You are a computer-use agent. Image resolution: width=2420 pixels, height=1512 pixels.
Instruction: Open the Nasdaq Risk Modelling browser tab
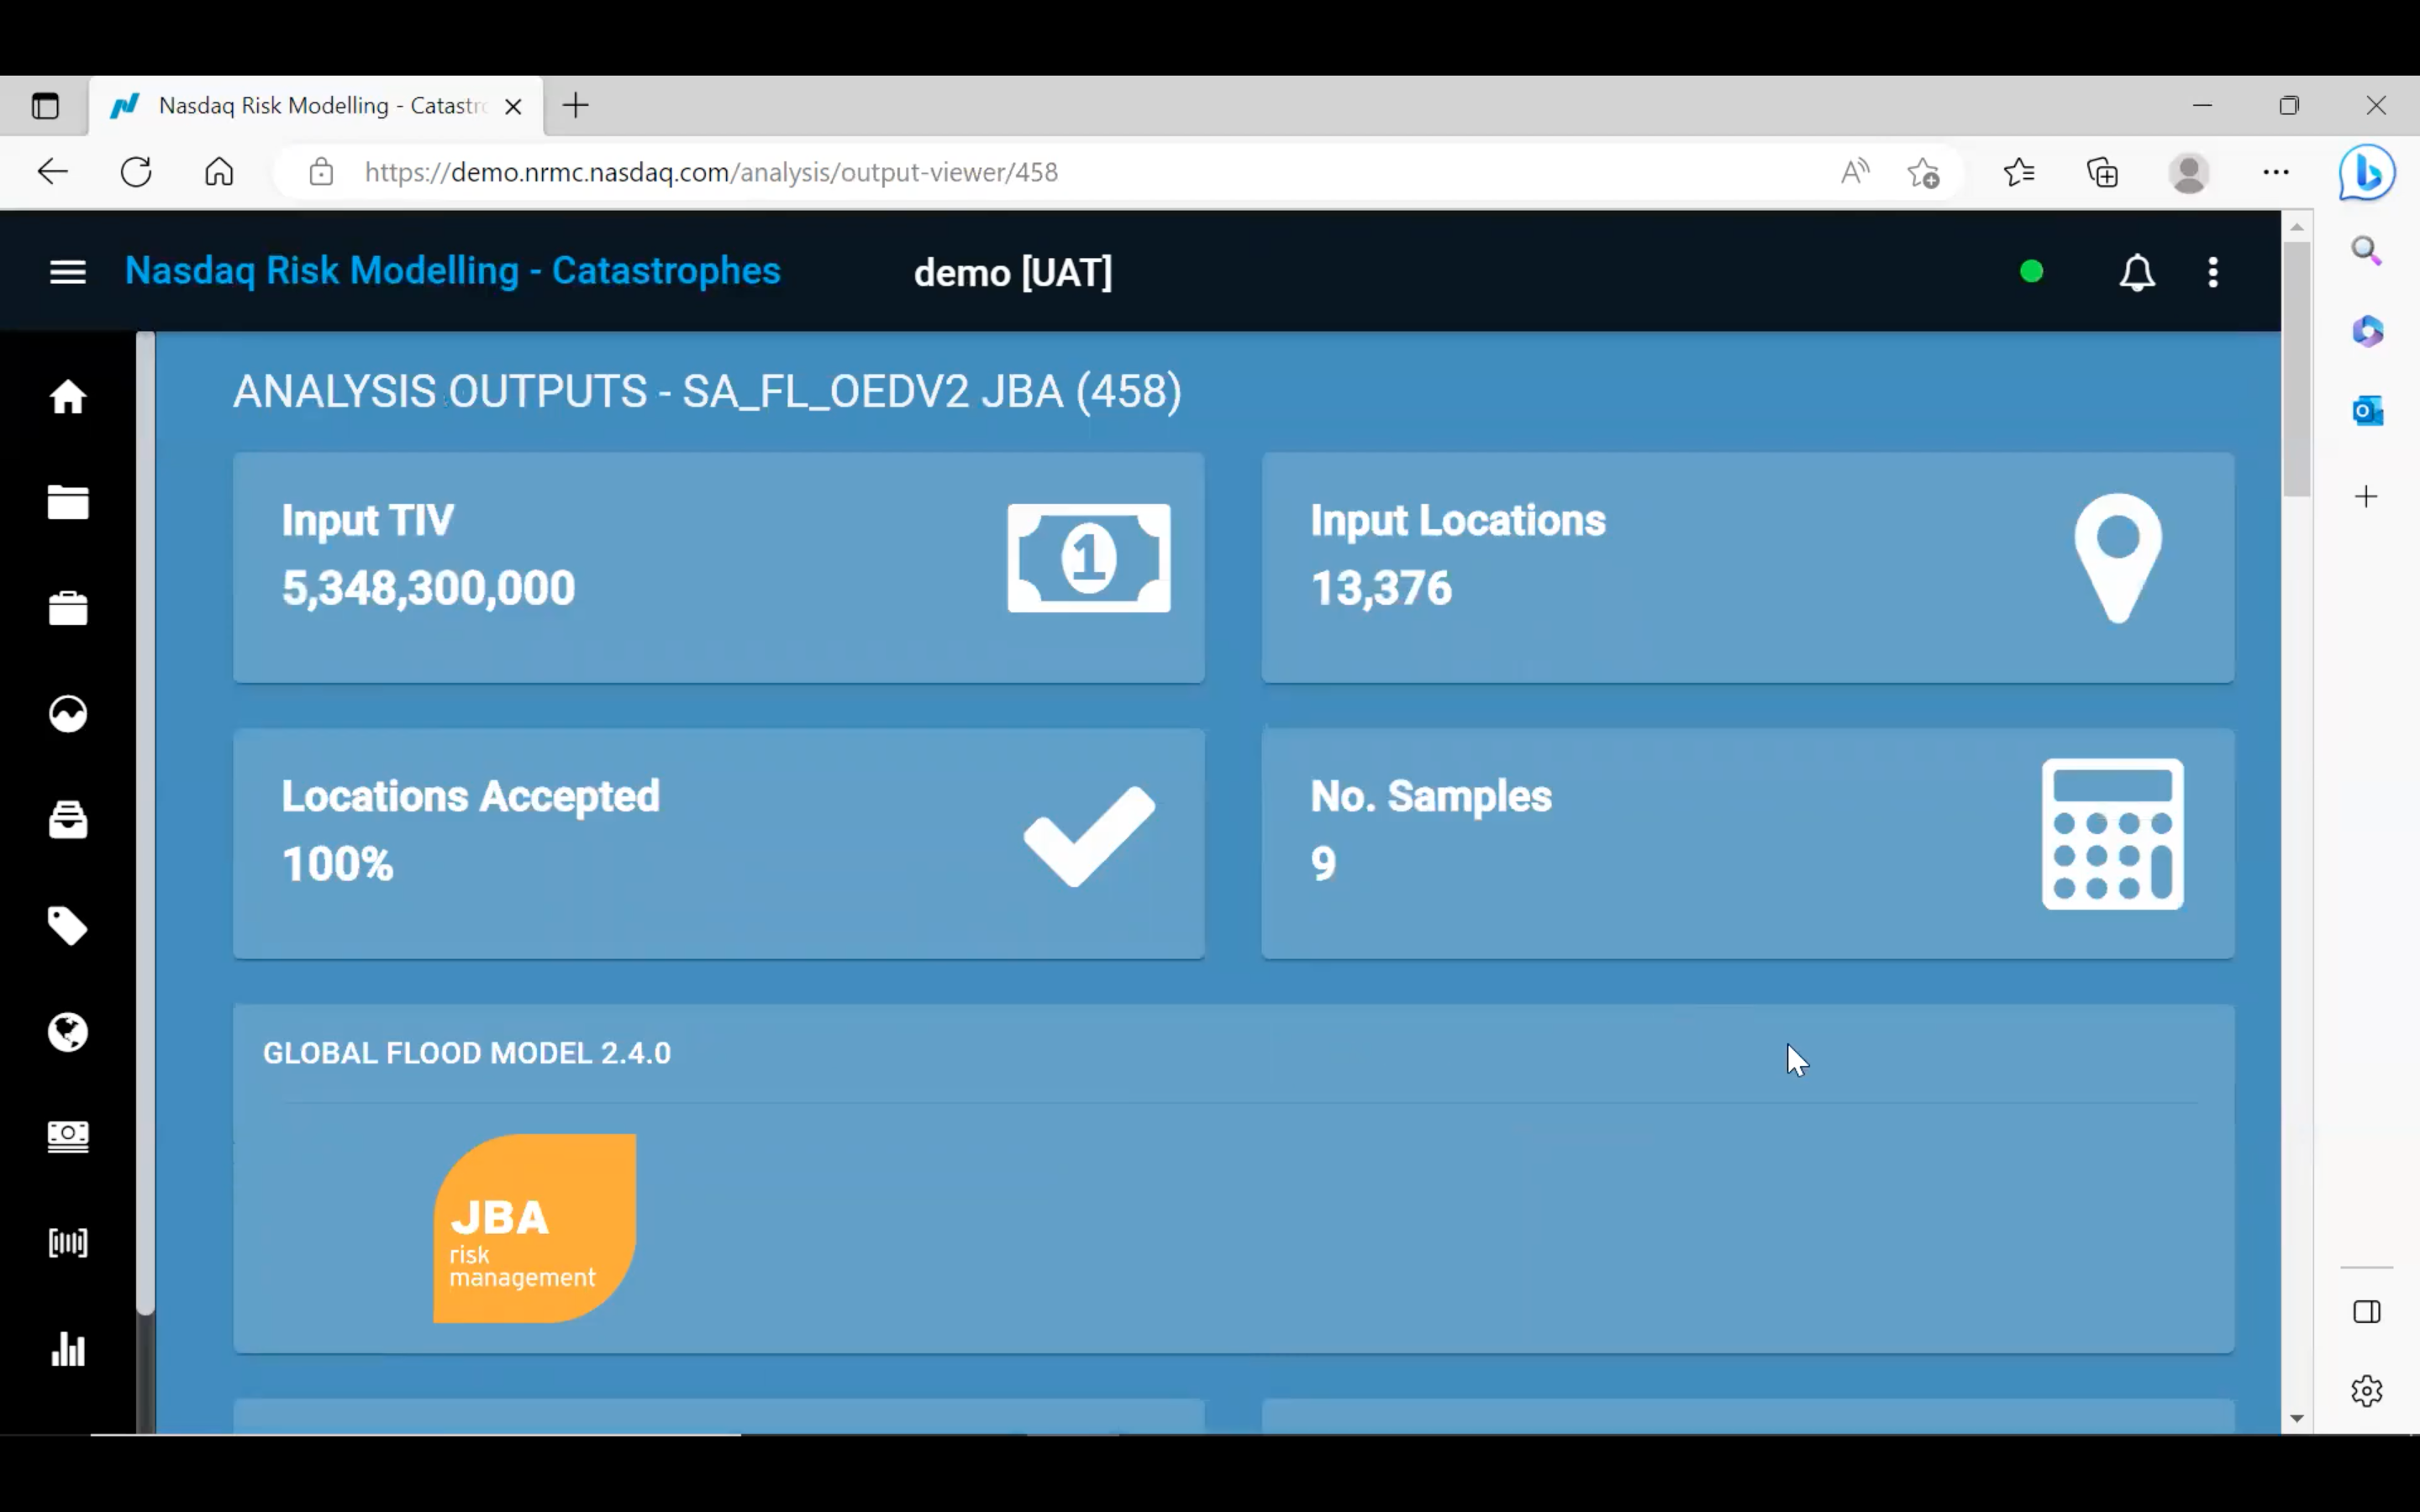[320, 106]
